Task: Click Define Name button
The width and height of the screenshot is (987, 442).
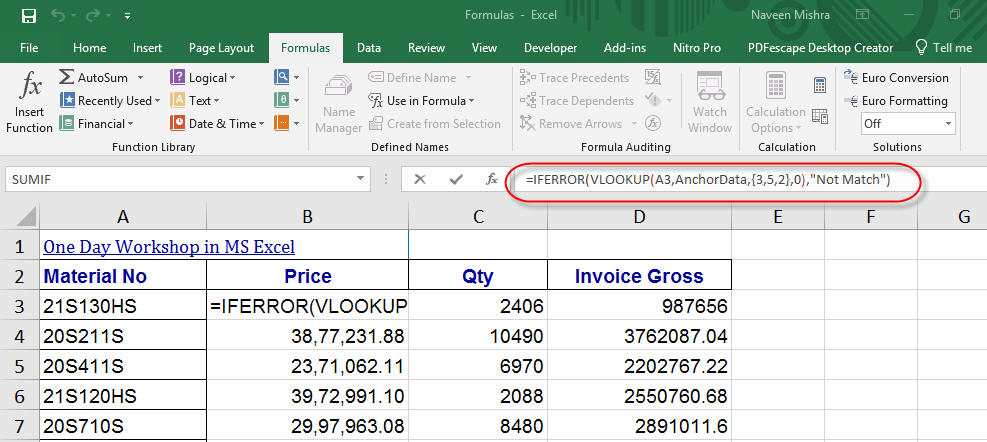Action: (412, 78)
